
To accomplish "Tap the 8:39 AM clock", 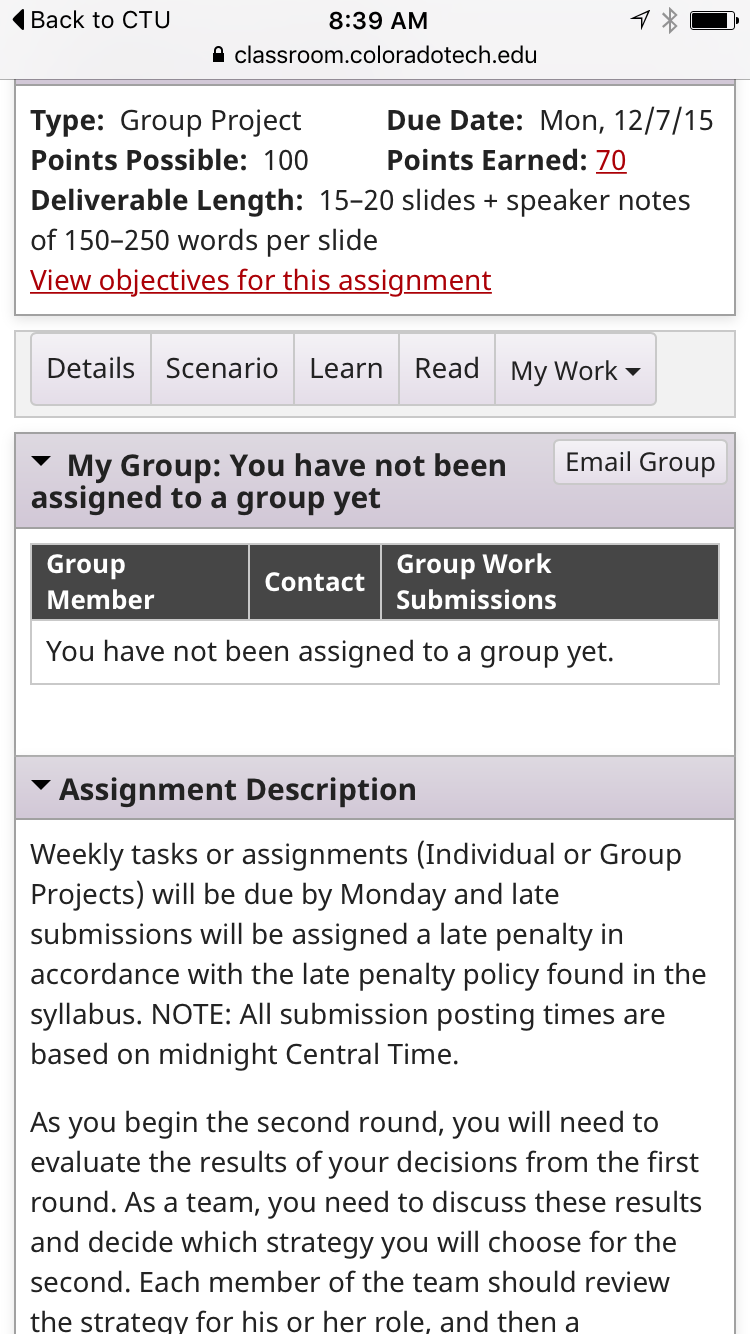I will tap(378, 20).
